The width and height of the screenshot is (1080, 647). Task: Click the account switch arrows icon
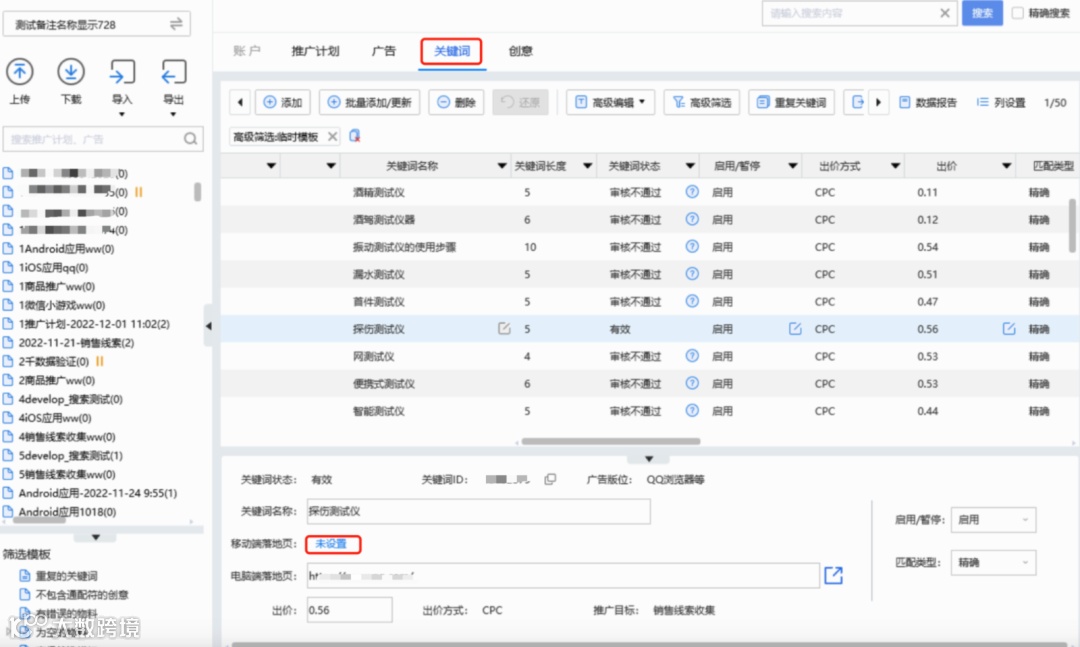tap(176, 24)
